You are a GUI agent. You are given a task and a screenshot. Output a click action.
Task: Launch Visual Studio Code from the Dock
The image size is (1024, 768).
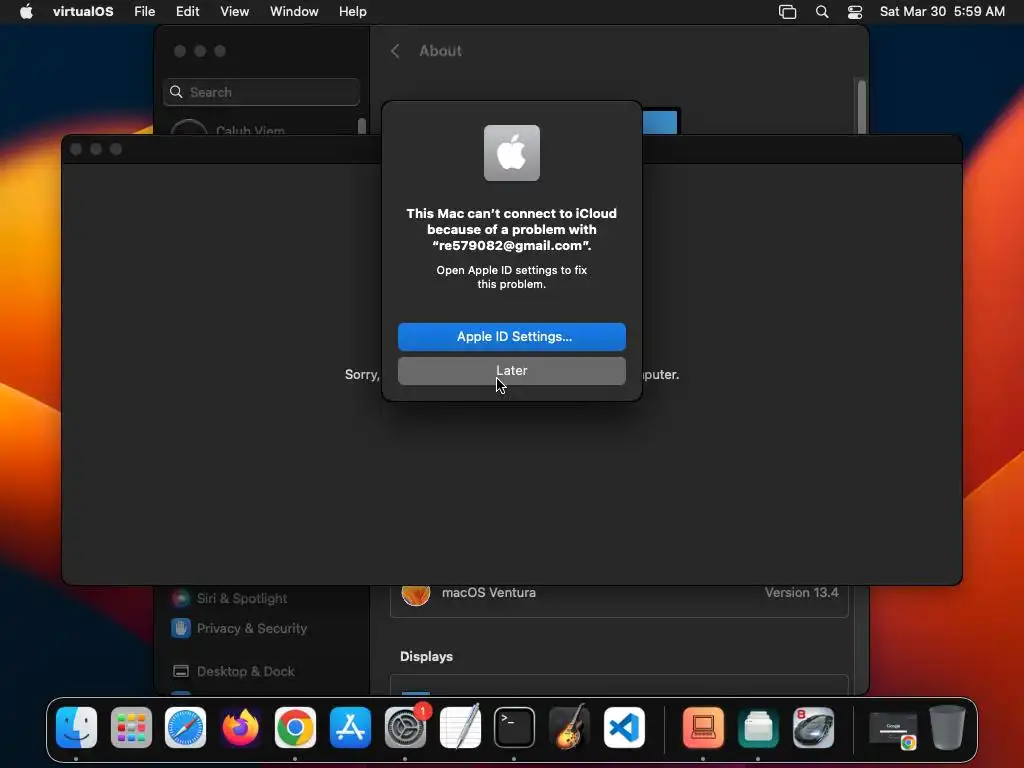tap(624, 728)
